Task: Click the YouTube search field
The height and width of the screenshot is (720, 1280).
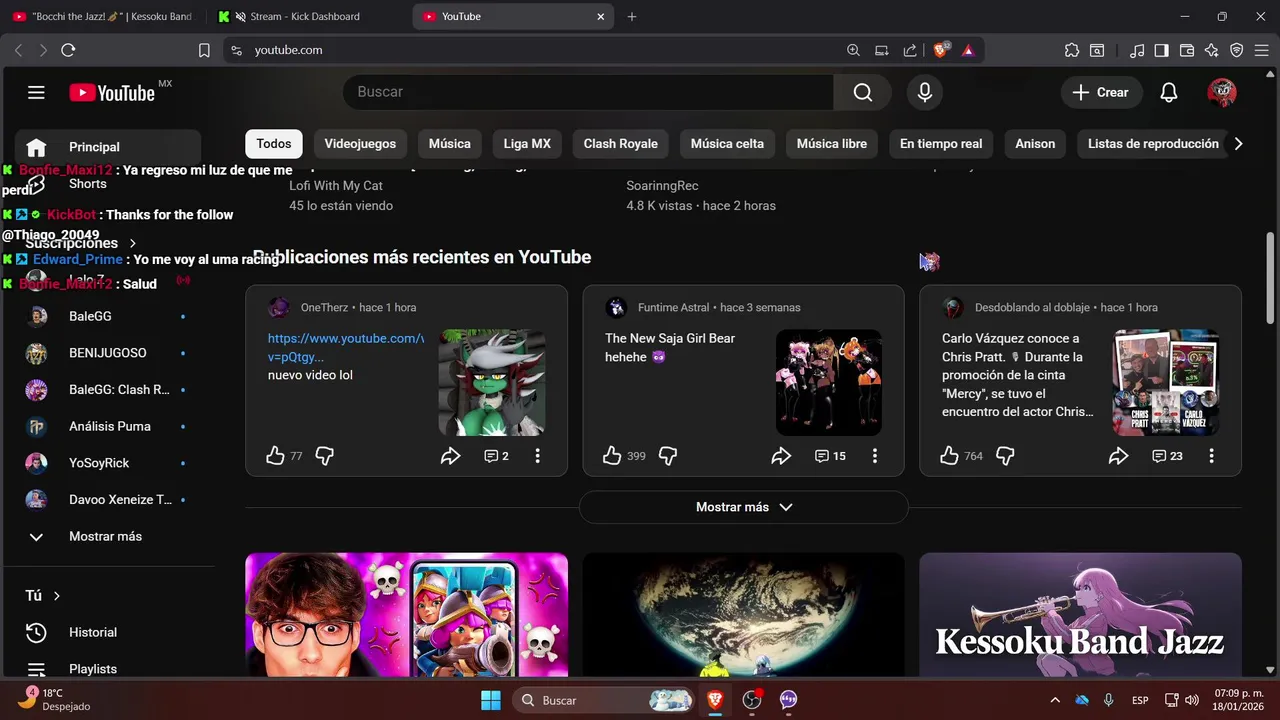Action: pos(588,92)
